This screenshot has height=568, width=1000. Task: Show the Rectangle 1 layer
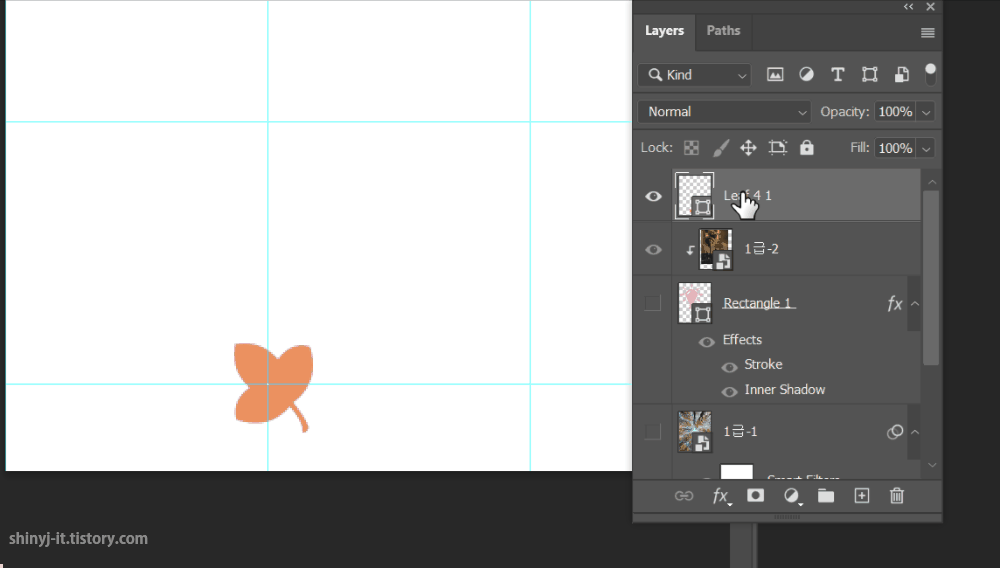[652, 303]
